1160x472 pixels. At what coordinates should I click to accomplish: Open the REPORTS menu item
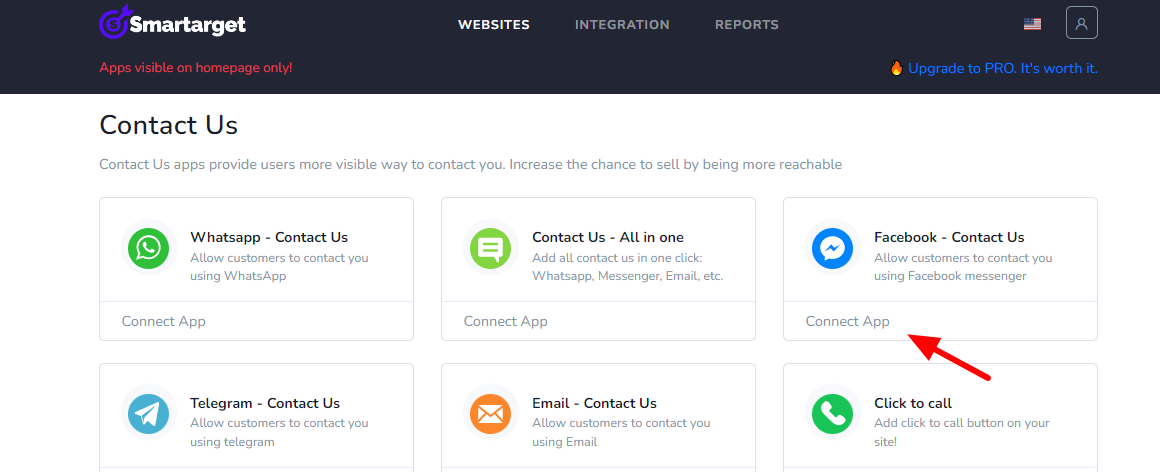pos(746,24)
